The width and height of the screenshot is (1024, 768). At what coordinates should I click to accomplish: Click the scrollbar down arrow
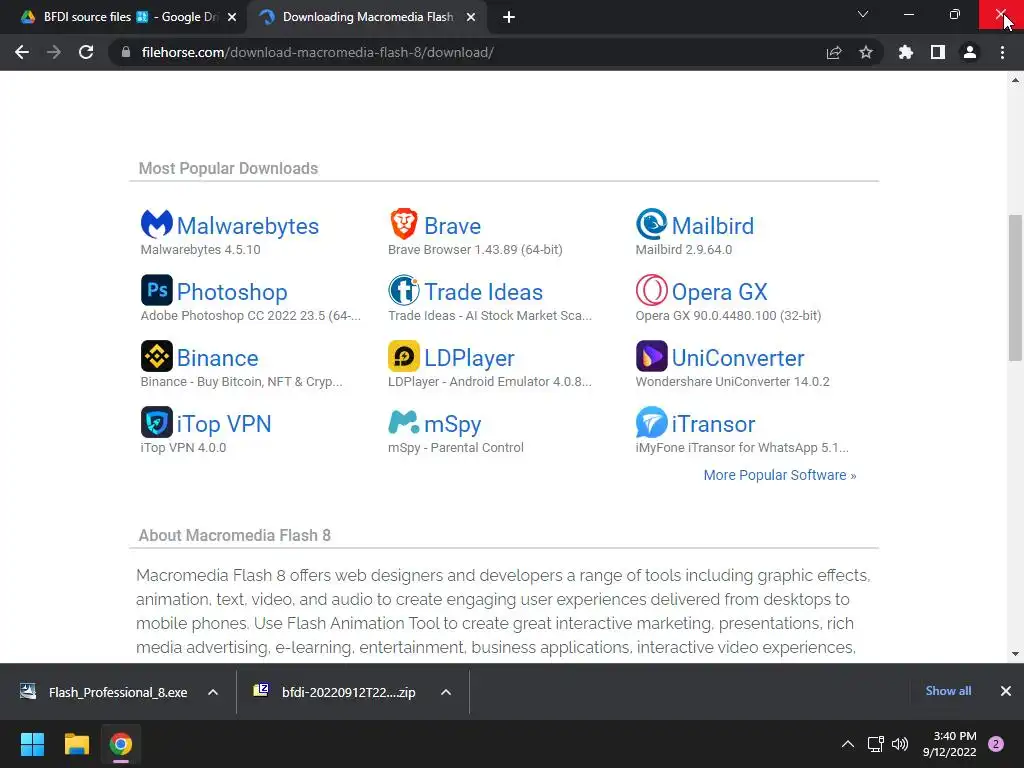pyautogui.click(x=1015, y=654)
